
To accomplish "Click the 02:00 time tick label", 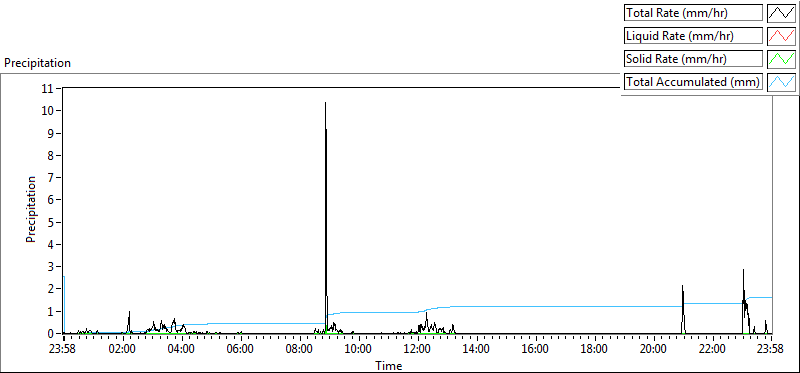I will coord(122,350).
